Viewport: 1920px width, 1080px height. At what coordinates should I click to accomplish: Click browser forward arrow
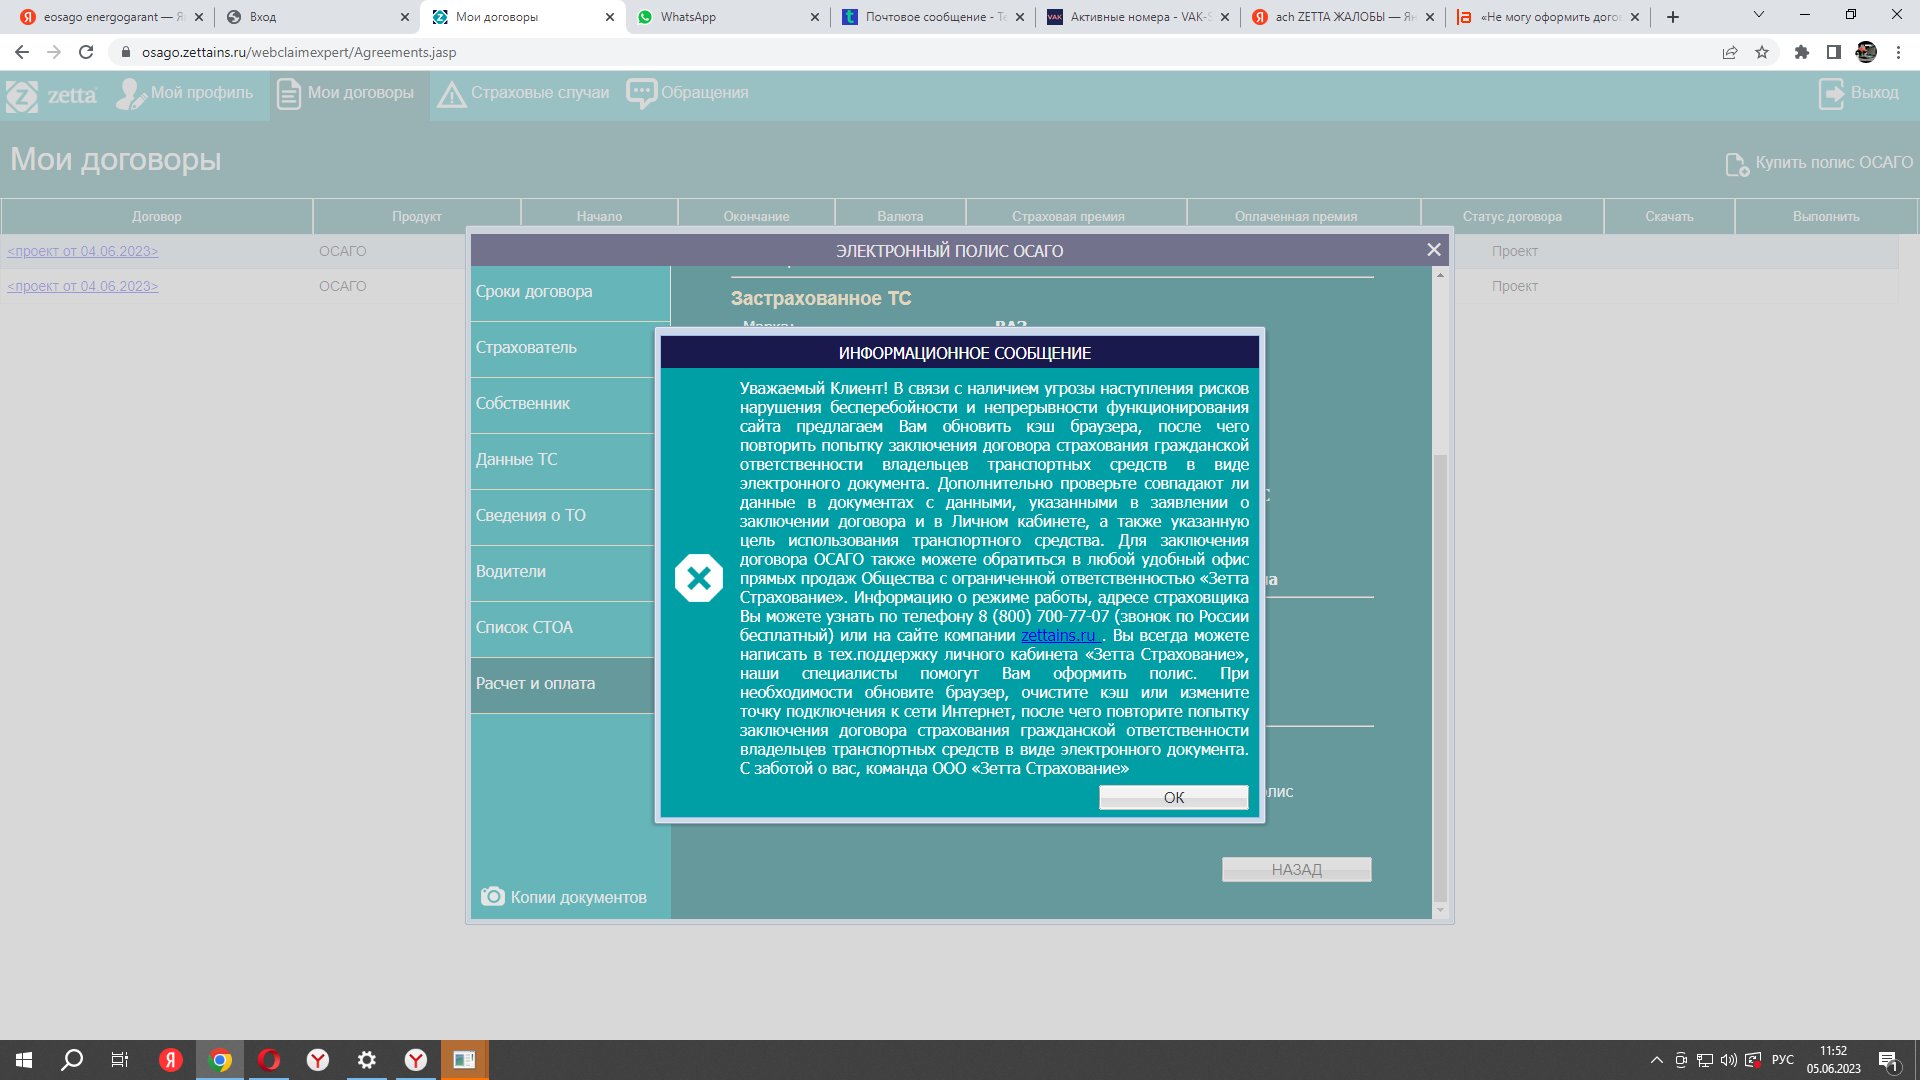(x=54, y=52)
